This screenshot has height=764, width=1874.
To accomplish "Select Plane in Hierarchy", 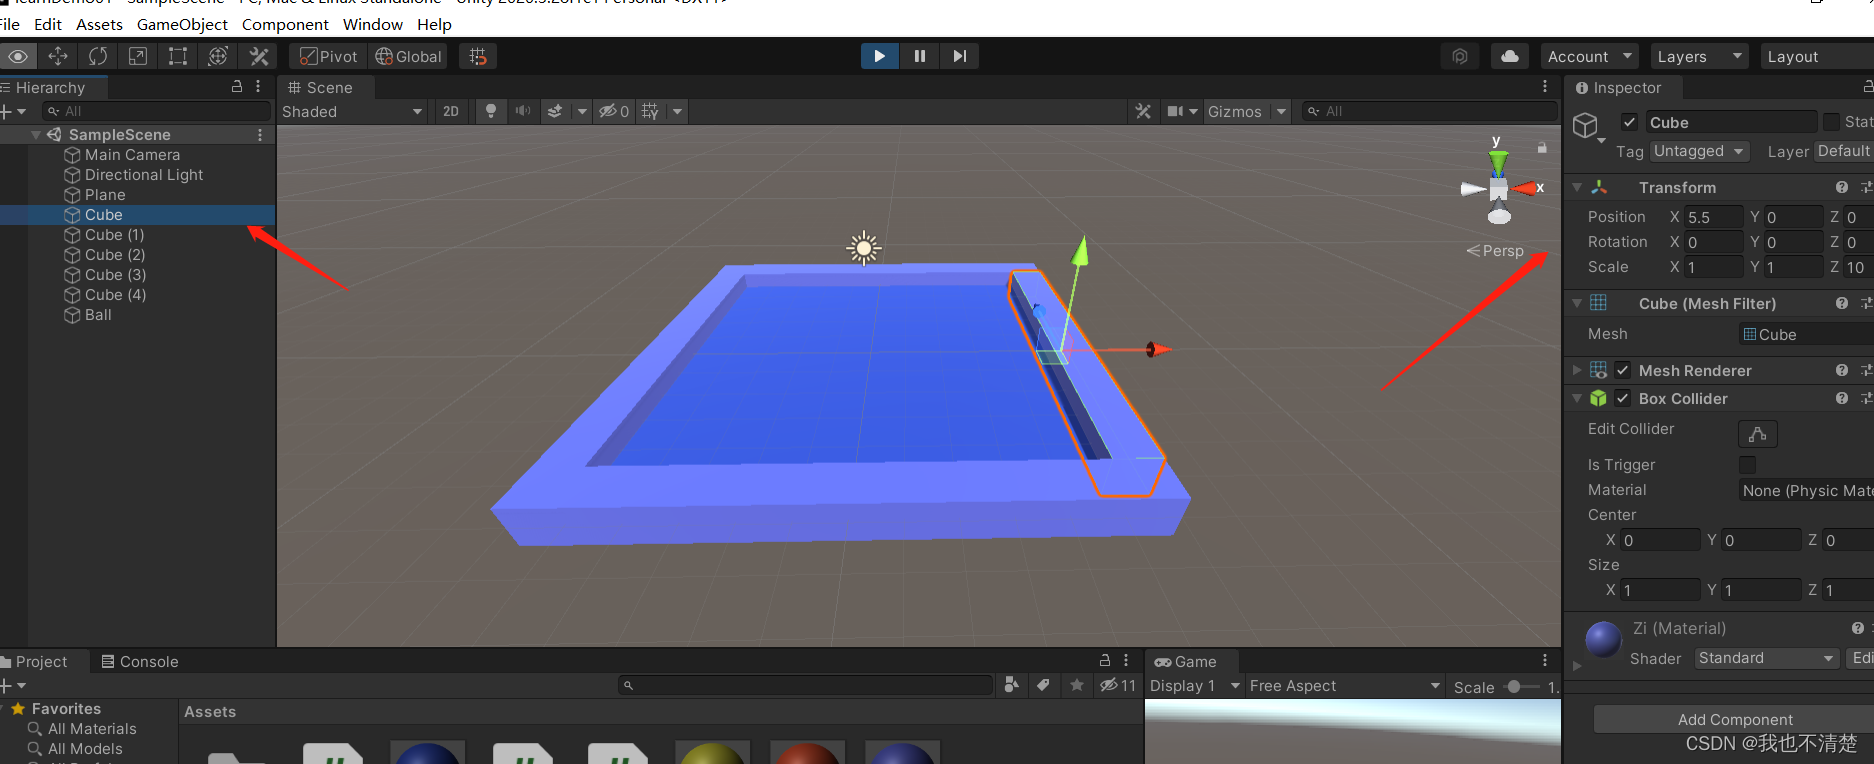I will point(105,195).
